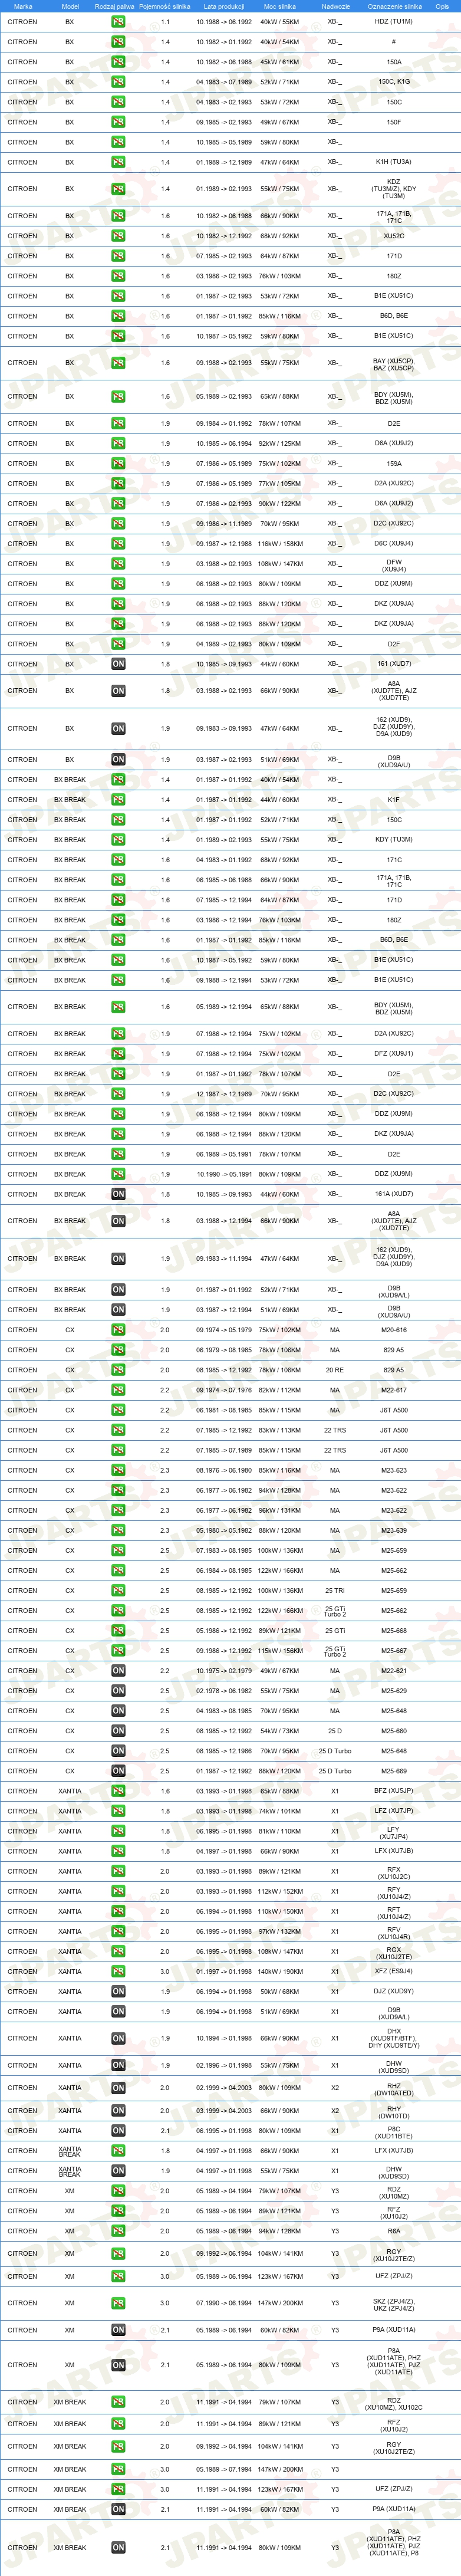461x2576 pixels.
Task: Click production dates 02.1999 -> 04.2003
Action: pyautogui.click(x=223, y=2088)
